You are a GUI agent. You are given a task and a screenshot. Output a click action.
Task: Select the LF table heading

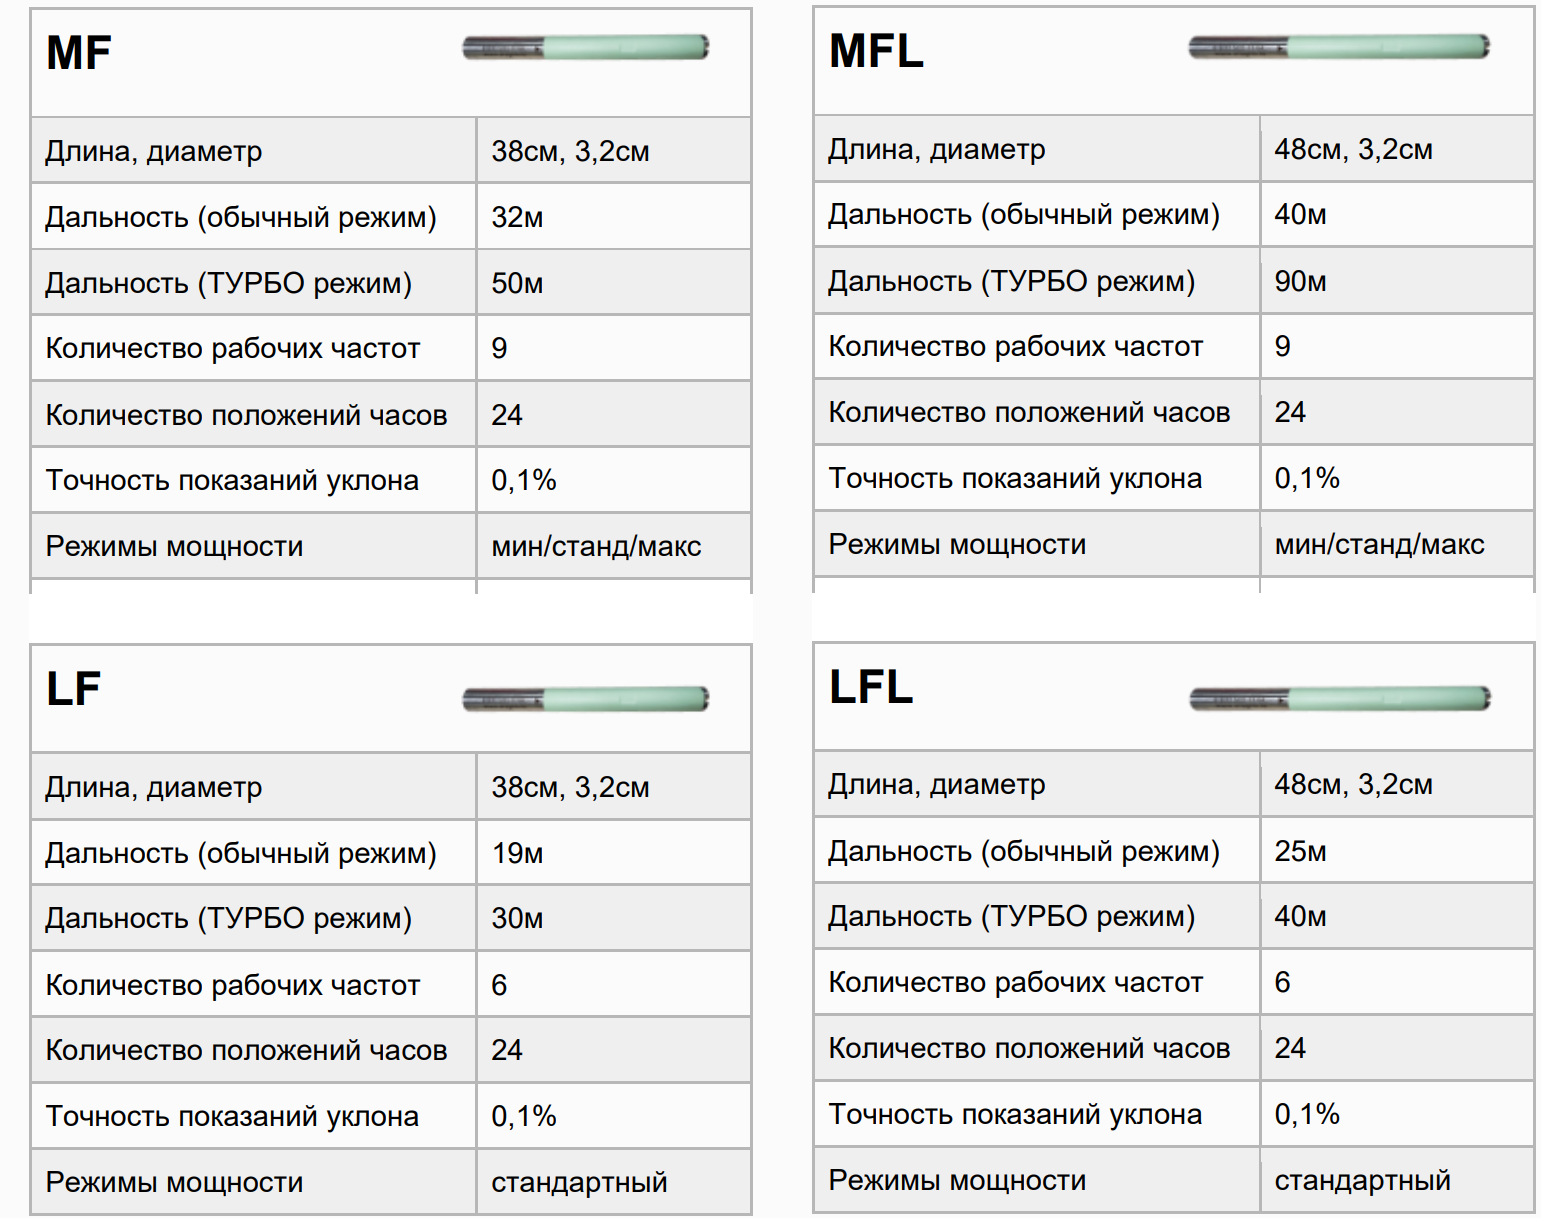click(x=73, y=689)
